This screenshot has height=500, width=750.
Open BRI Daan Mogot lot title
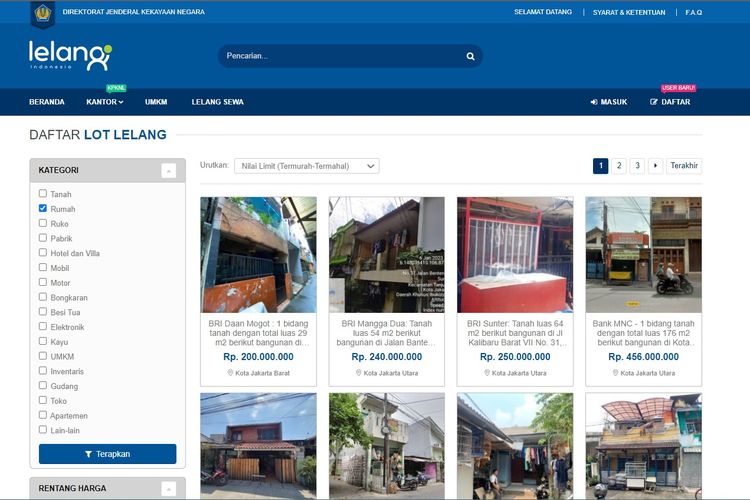258,333
